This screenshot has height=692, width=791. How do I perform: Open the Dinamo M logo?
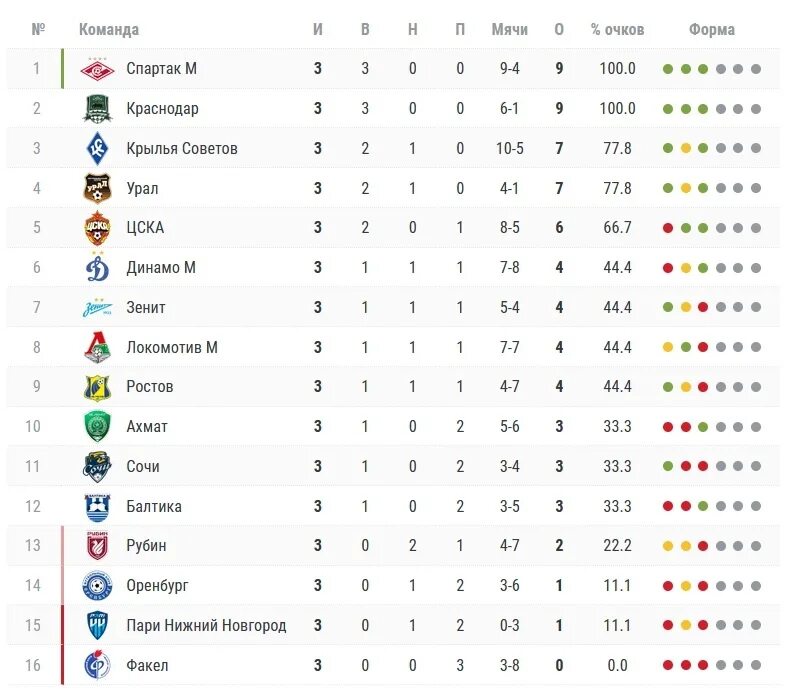[97, 267]
